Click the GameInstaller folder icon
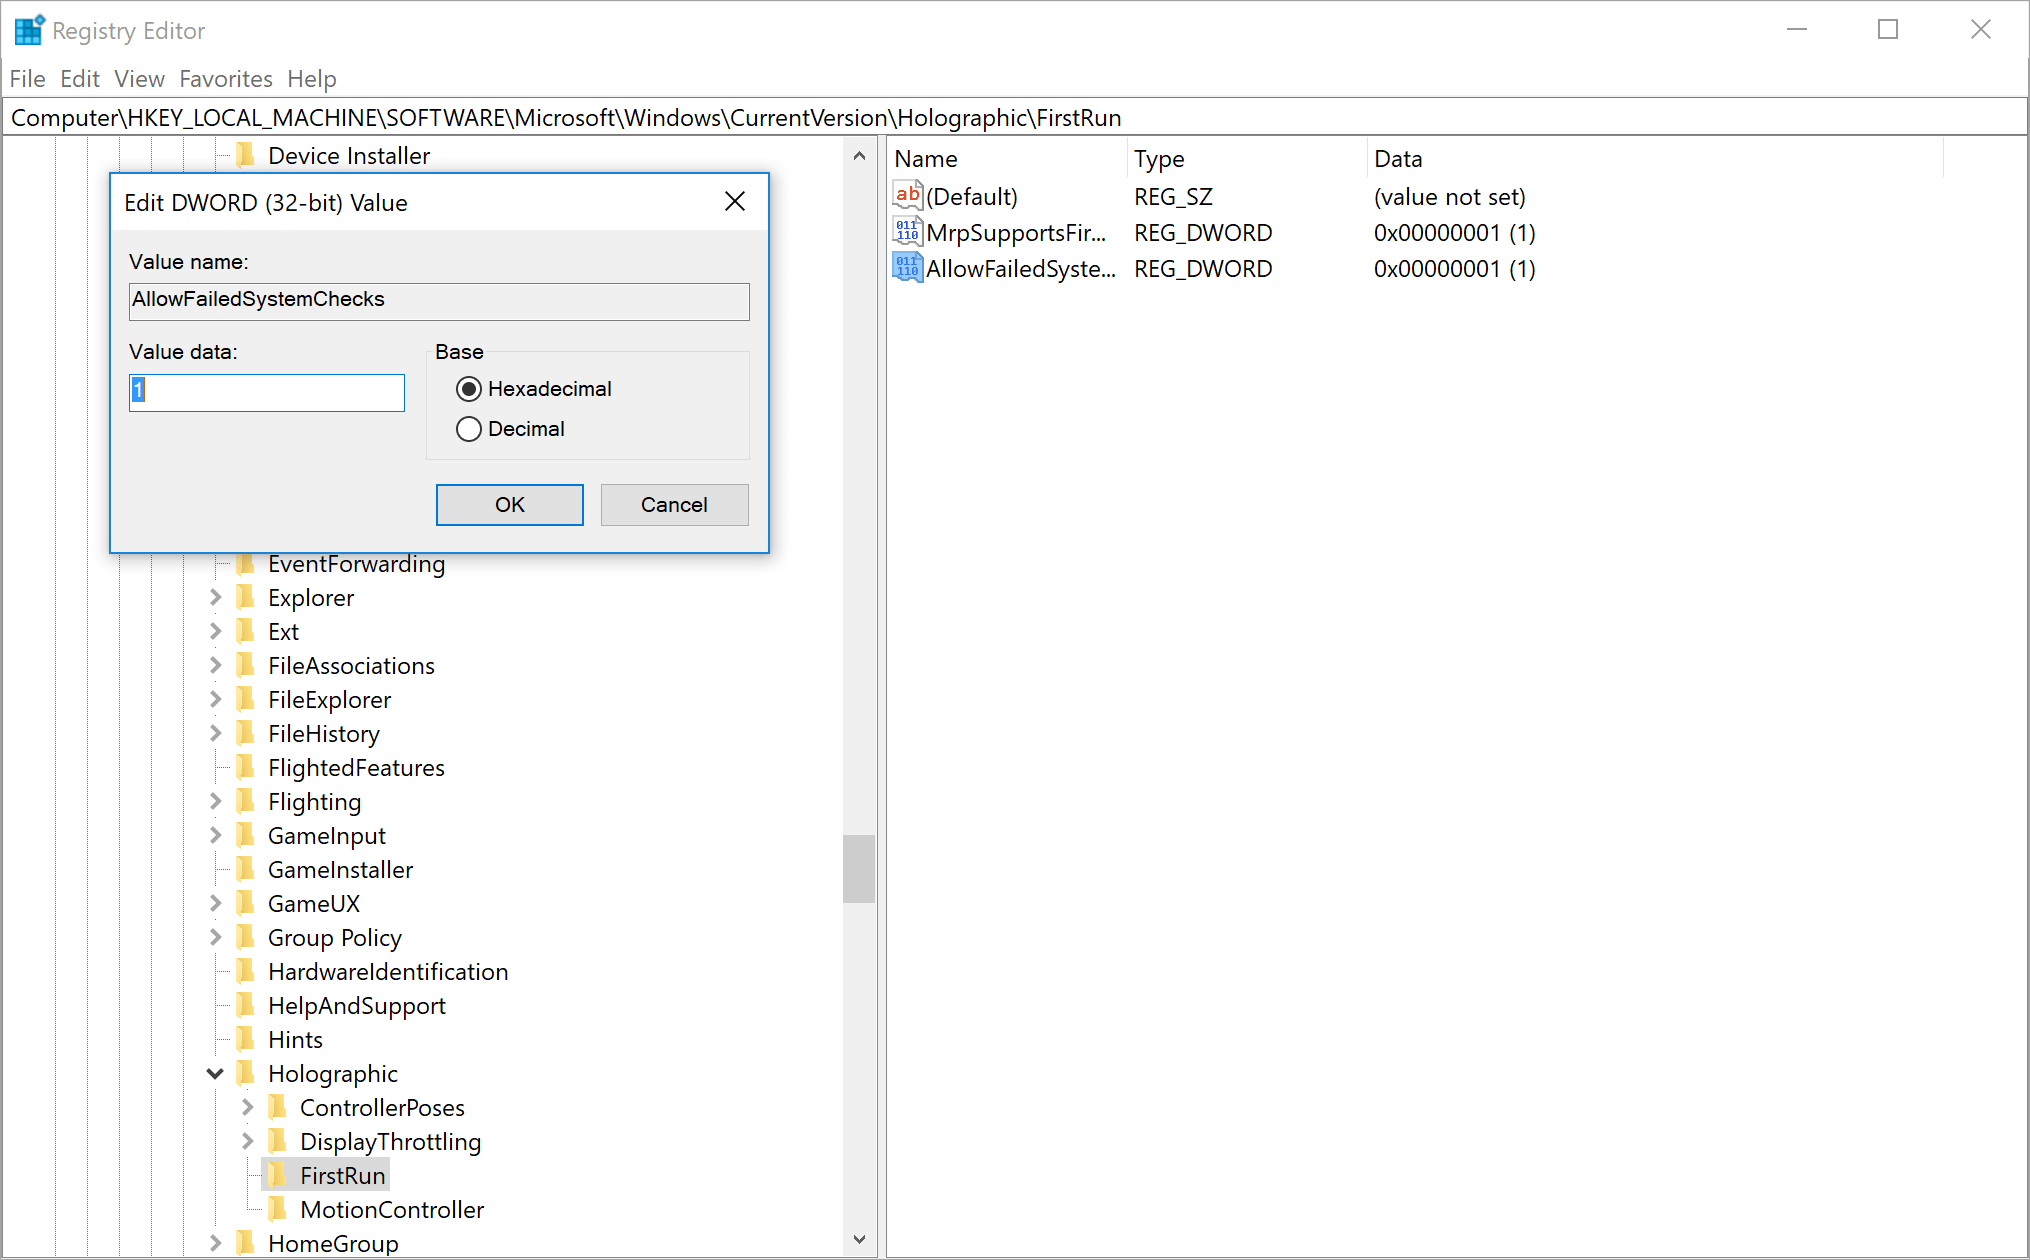Screen dimensions: 2030x1260 [x=246, y=869]
